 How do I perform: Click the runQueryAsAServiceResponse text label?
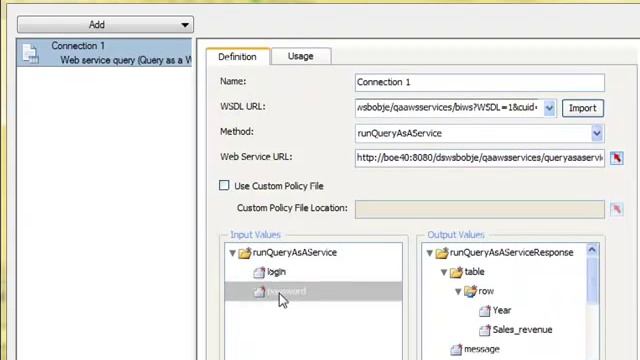point(511,253)
